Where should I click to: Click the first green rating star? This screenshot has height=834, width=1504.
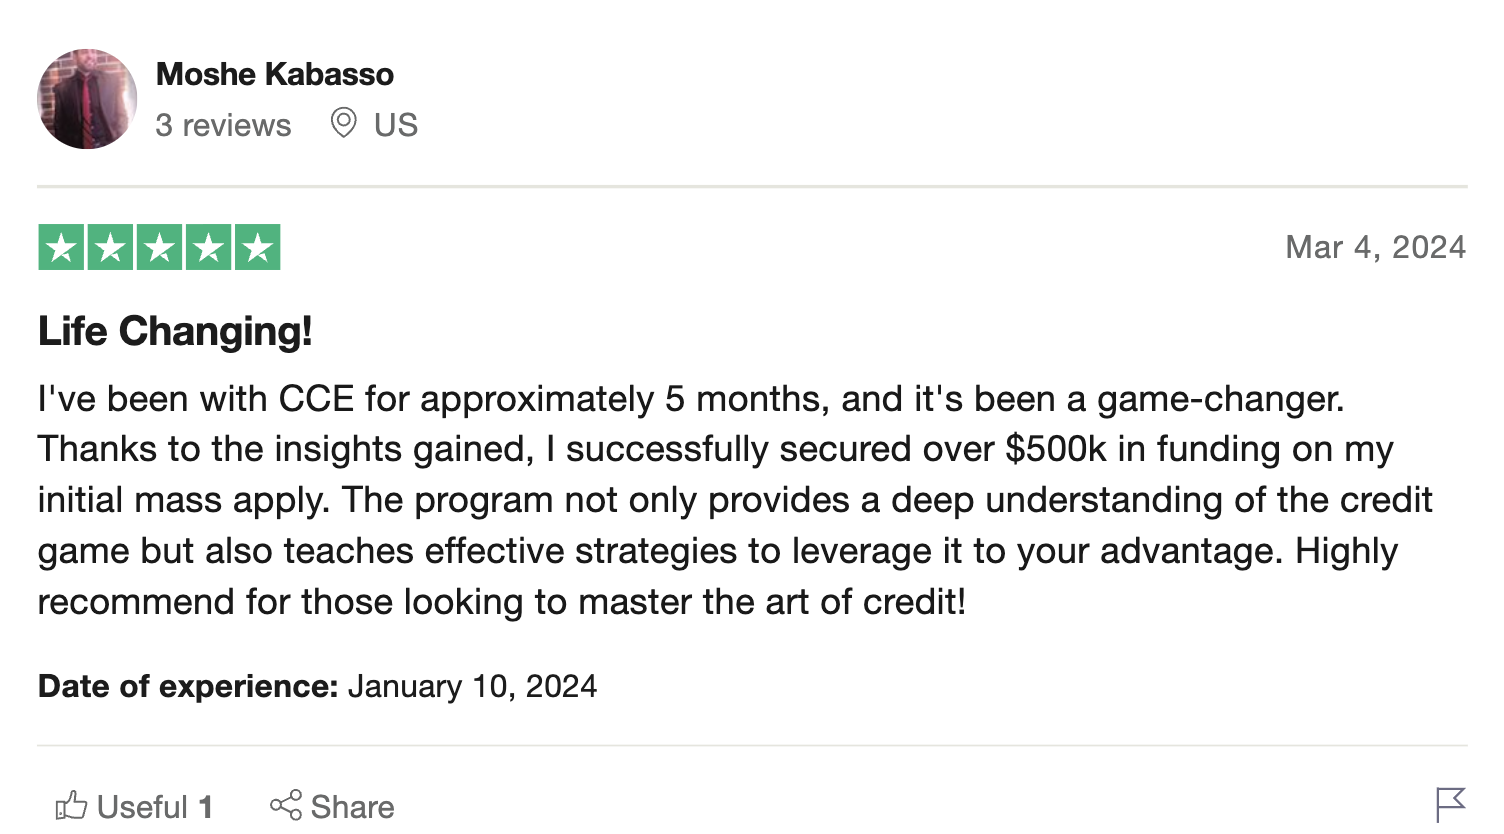61,247
